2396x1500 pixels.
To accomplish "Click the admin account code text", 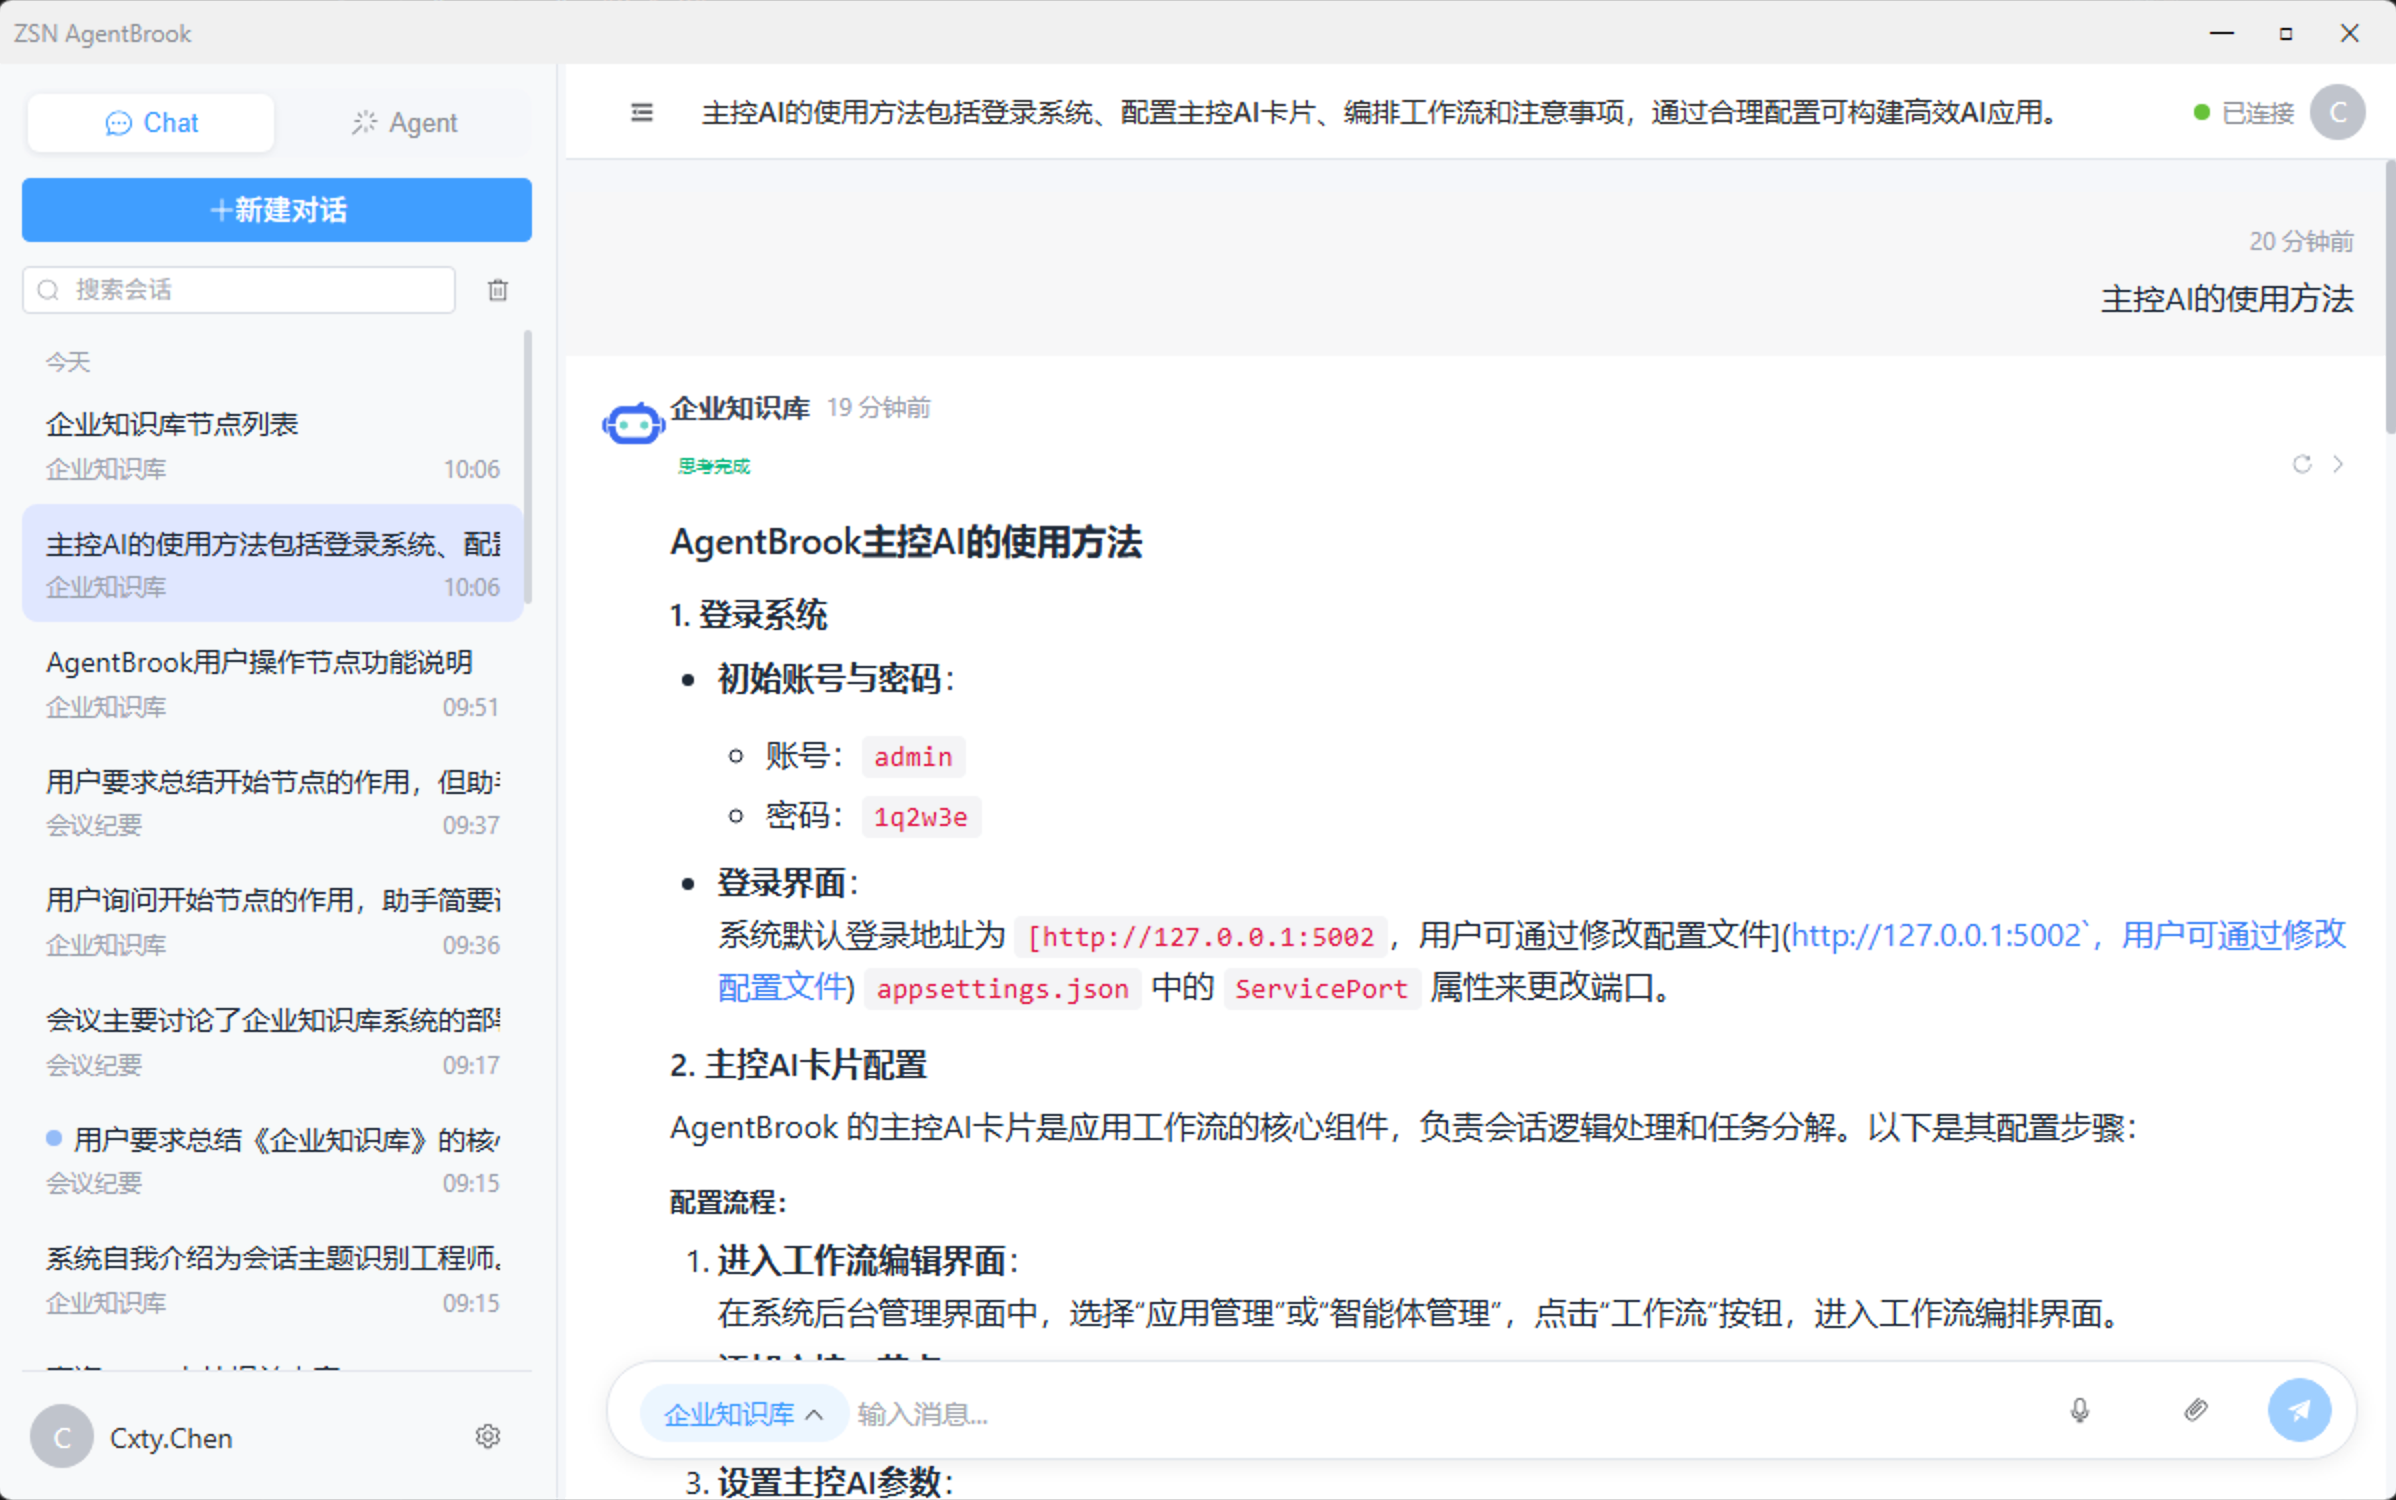I will point(913,757).
